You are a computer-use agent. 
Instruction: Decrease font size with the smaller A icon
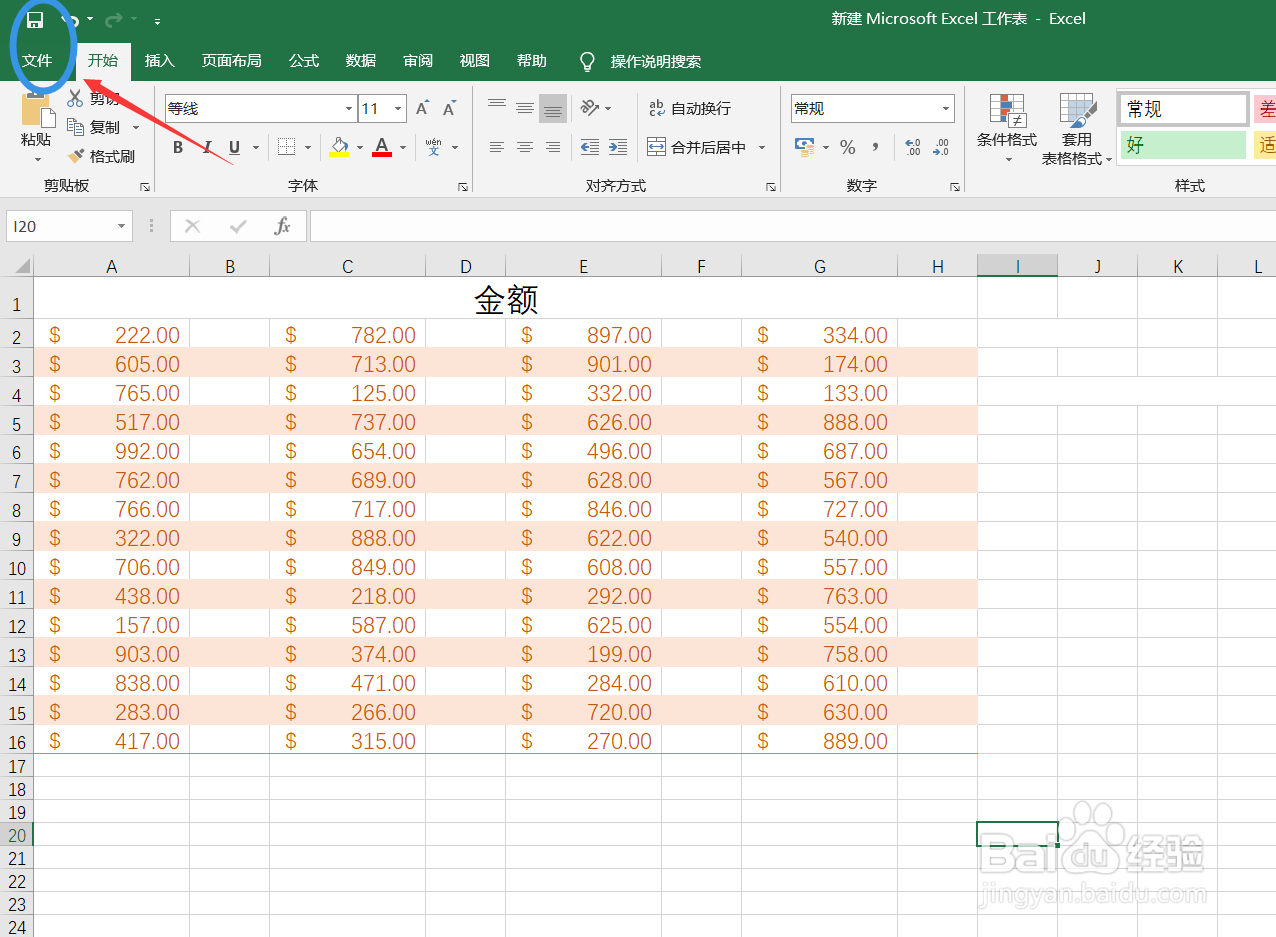click(x=450, y=108)
